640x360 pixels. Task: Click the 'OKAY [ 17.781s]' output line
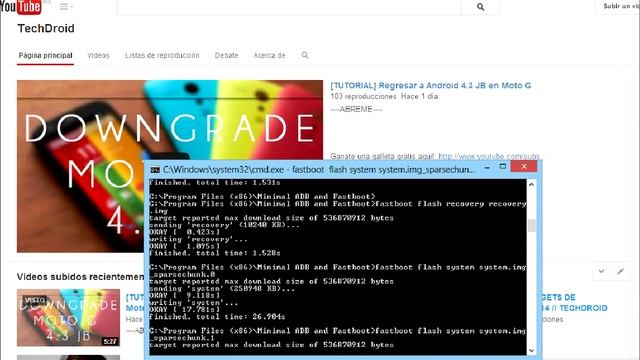(x=184, y=310)
